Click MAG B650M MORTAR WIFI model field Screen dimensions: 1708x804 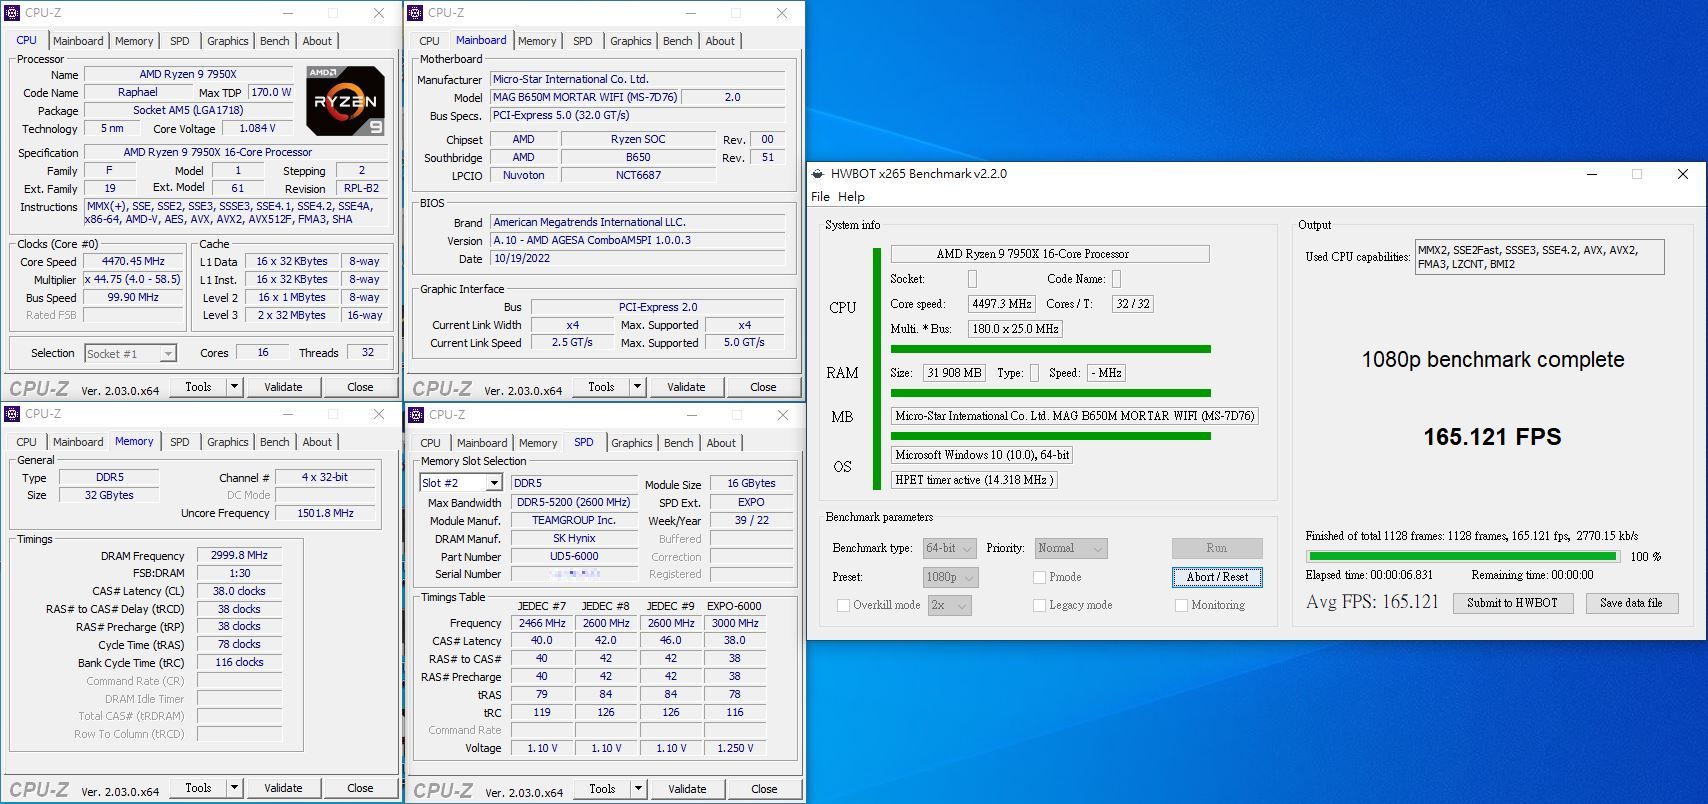pos(585,97)
